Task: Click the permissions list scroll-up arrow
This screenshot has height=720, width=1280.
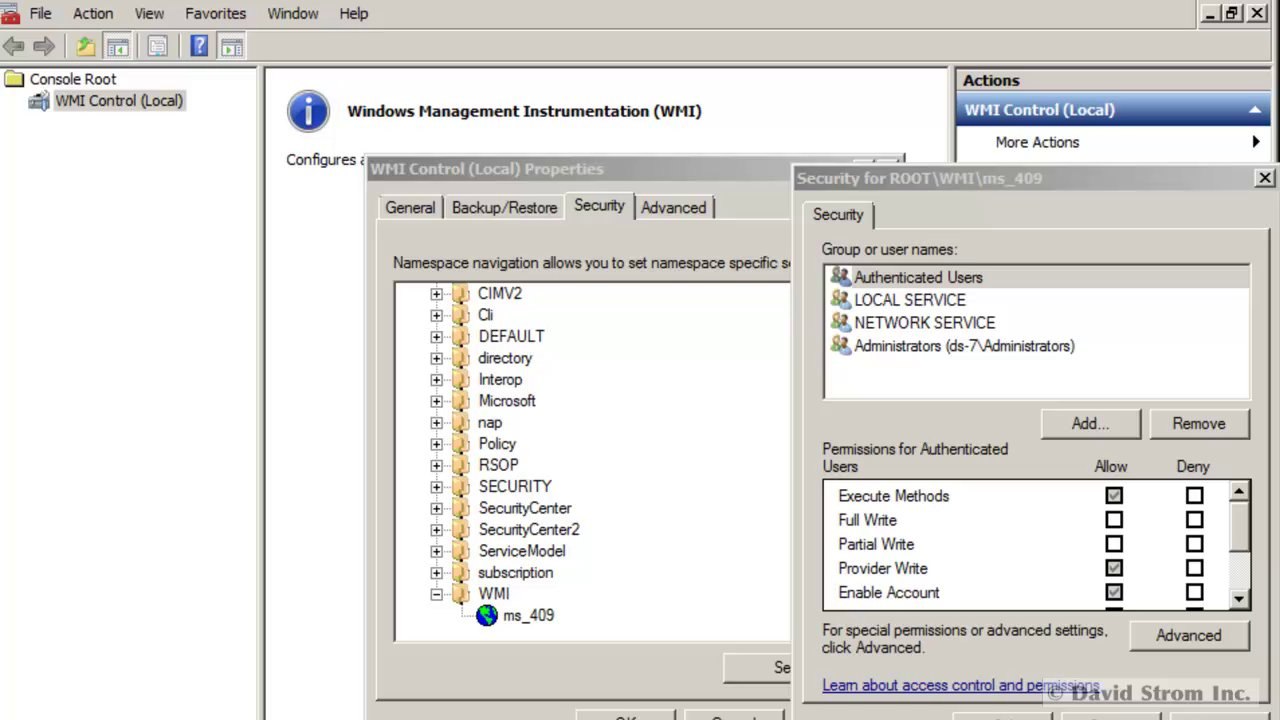Action: 1239,491
